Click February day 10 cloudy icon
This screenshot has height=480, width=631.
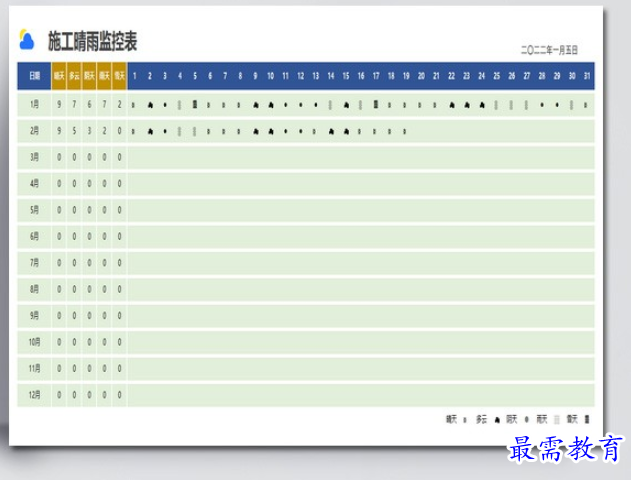point(271,131)
